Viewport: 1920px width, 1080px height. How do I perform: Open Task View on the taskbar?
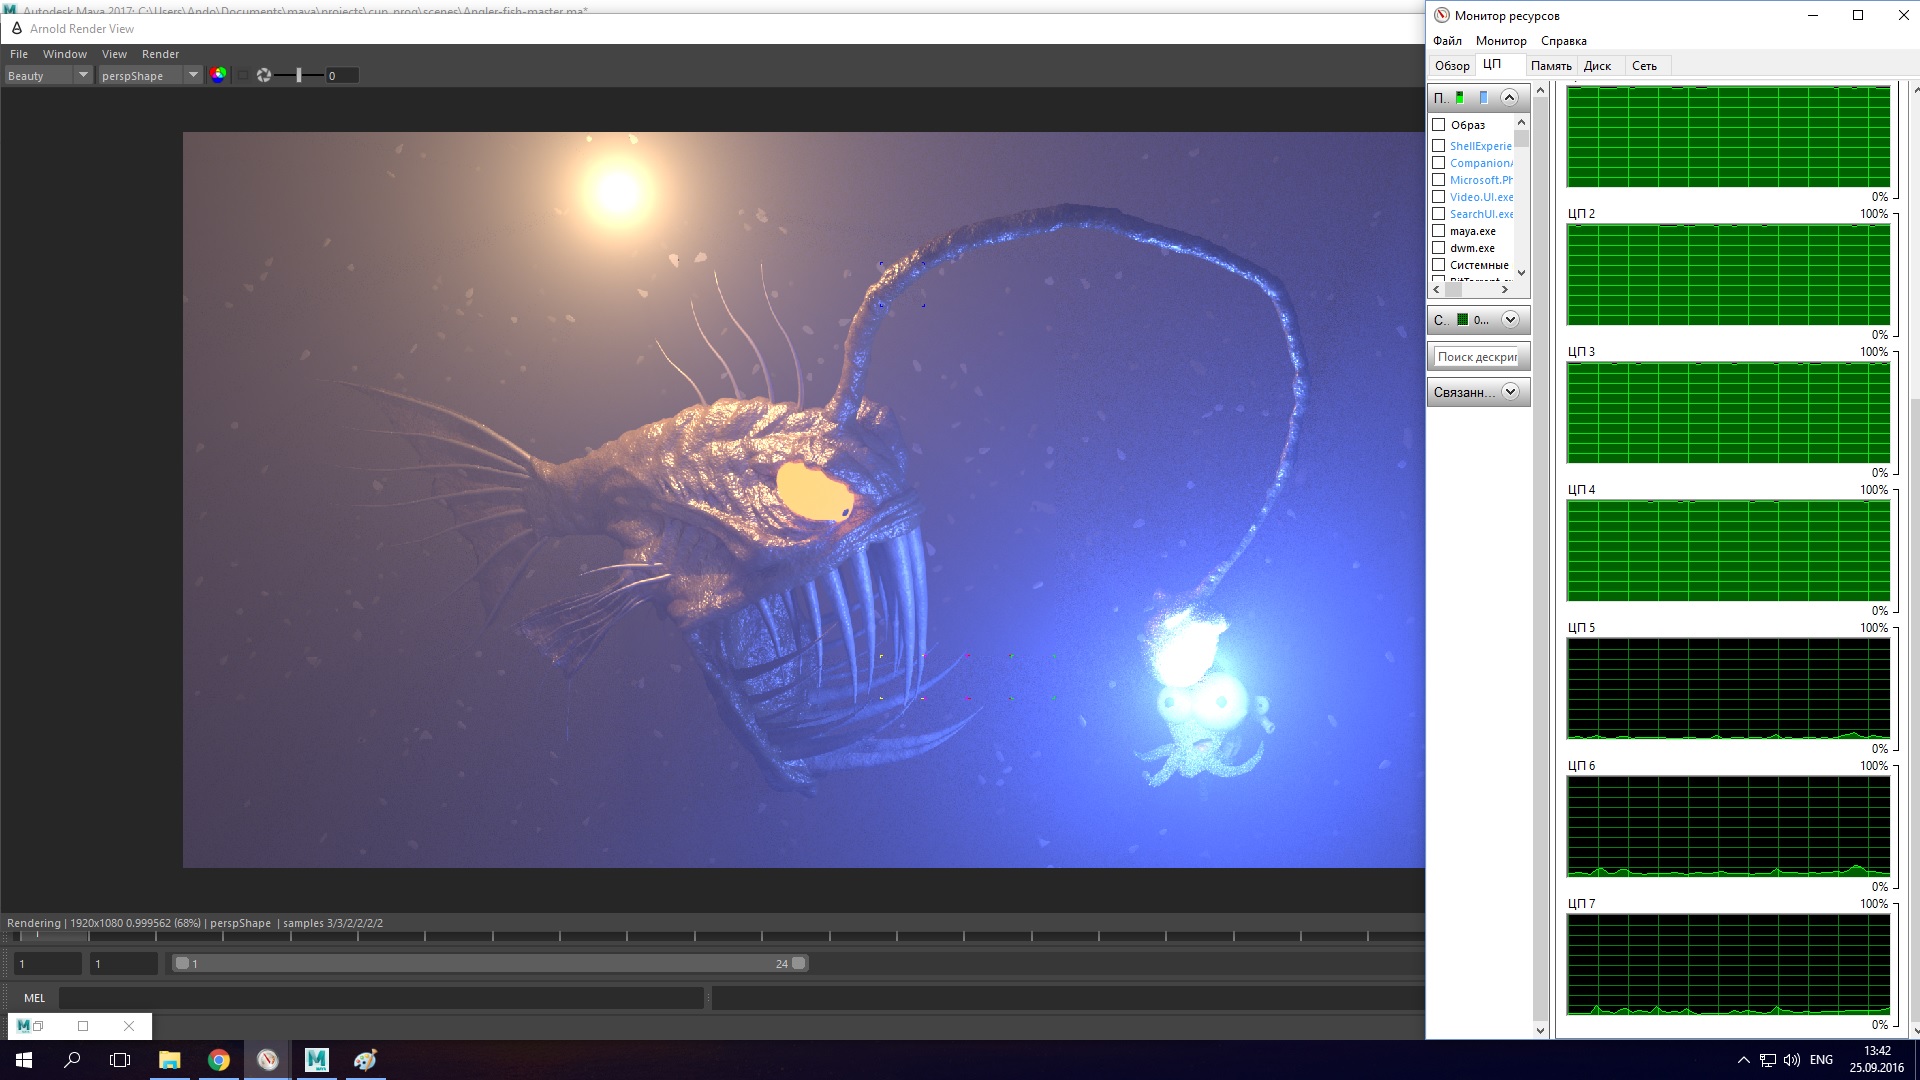(x=120, y=1060)
